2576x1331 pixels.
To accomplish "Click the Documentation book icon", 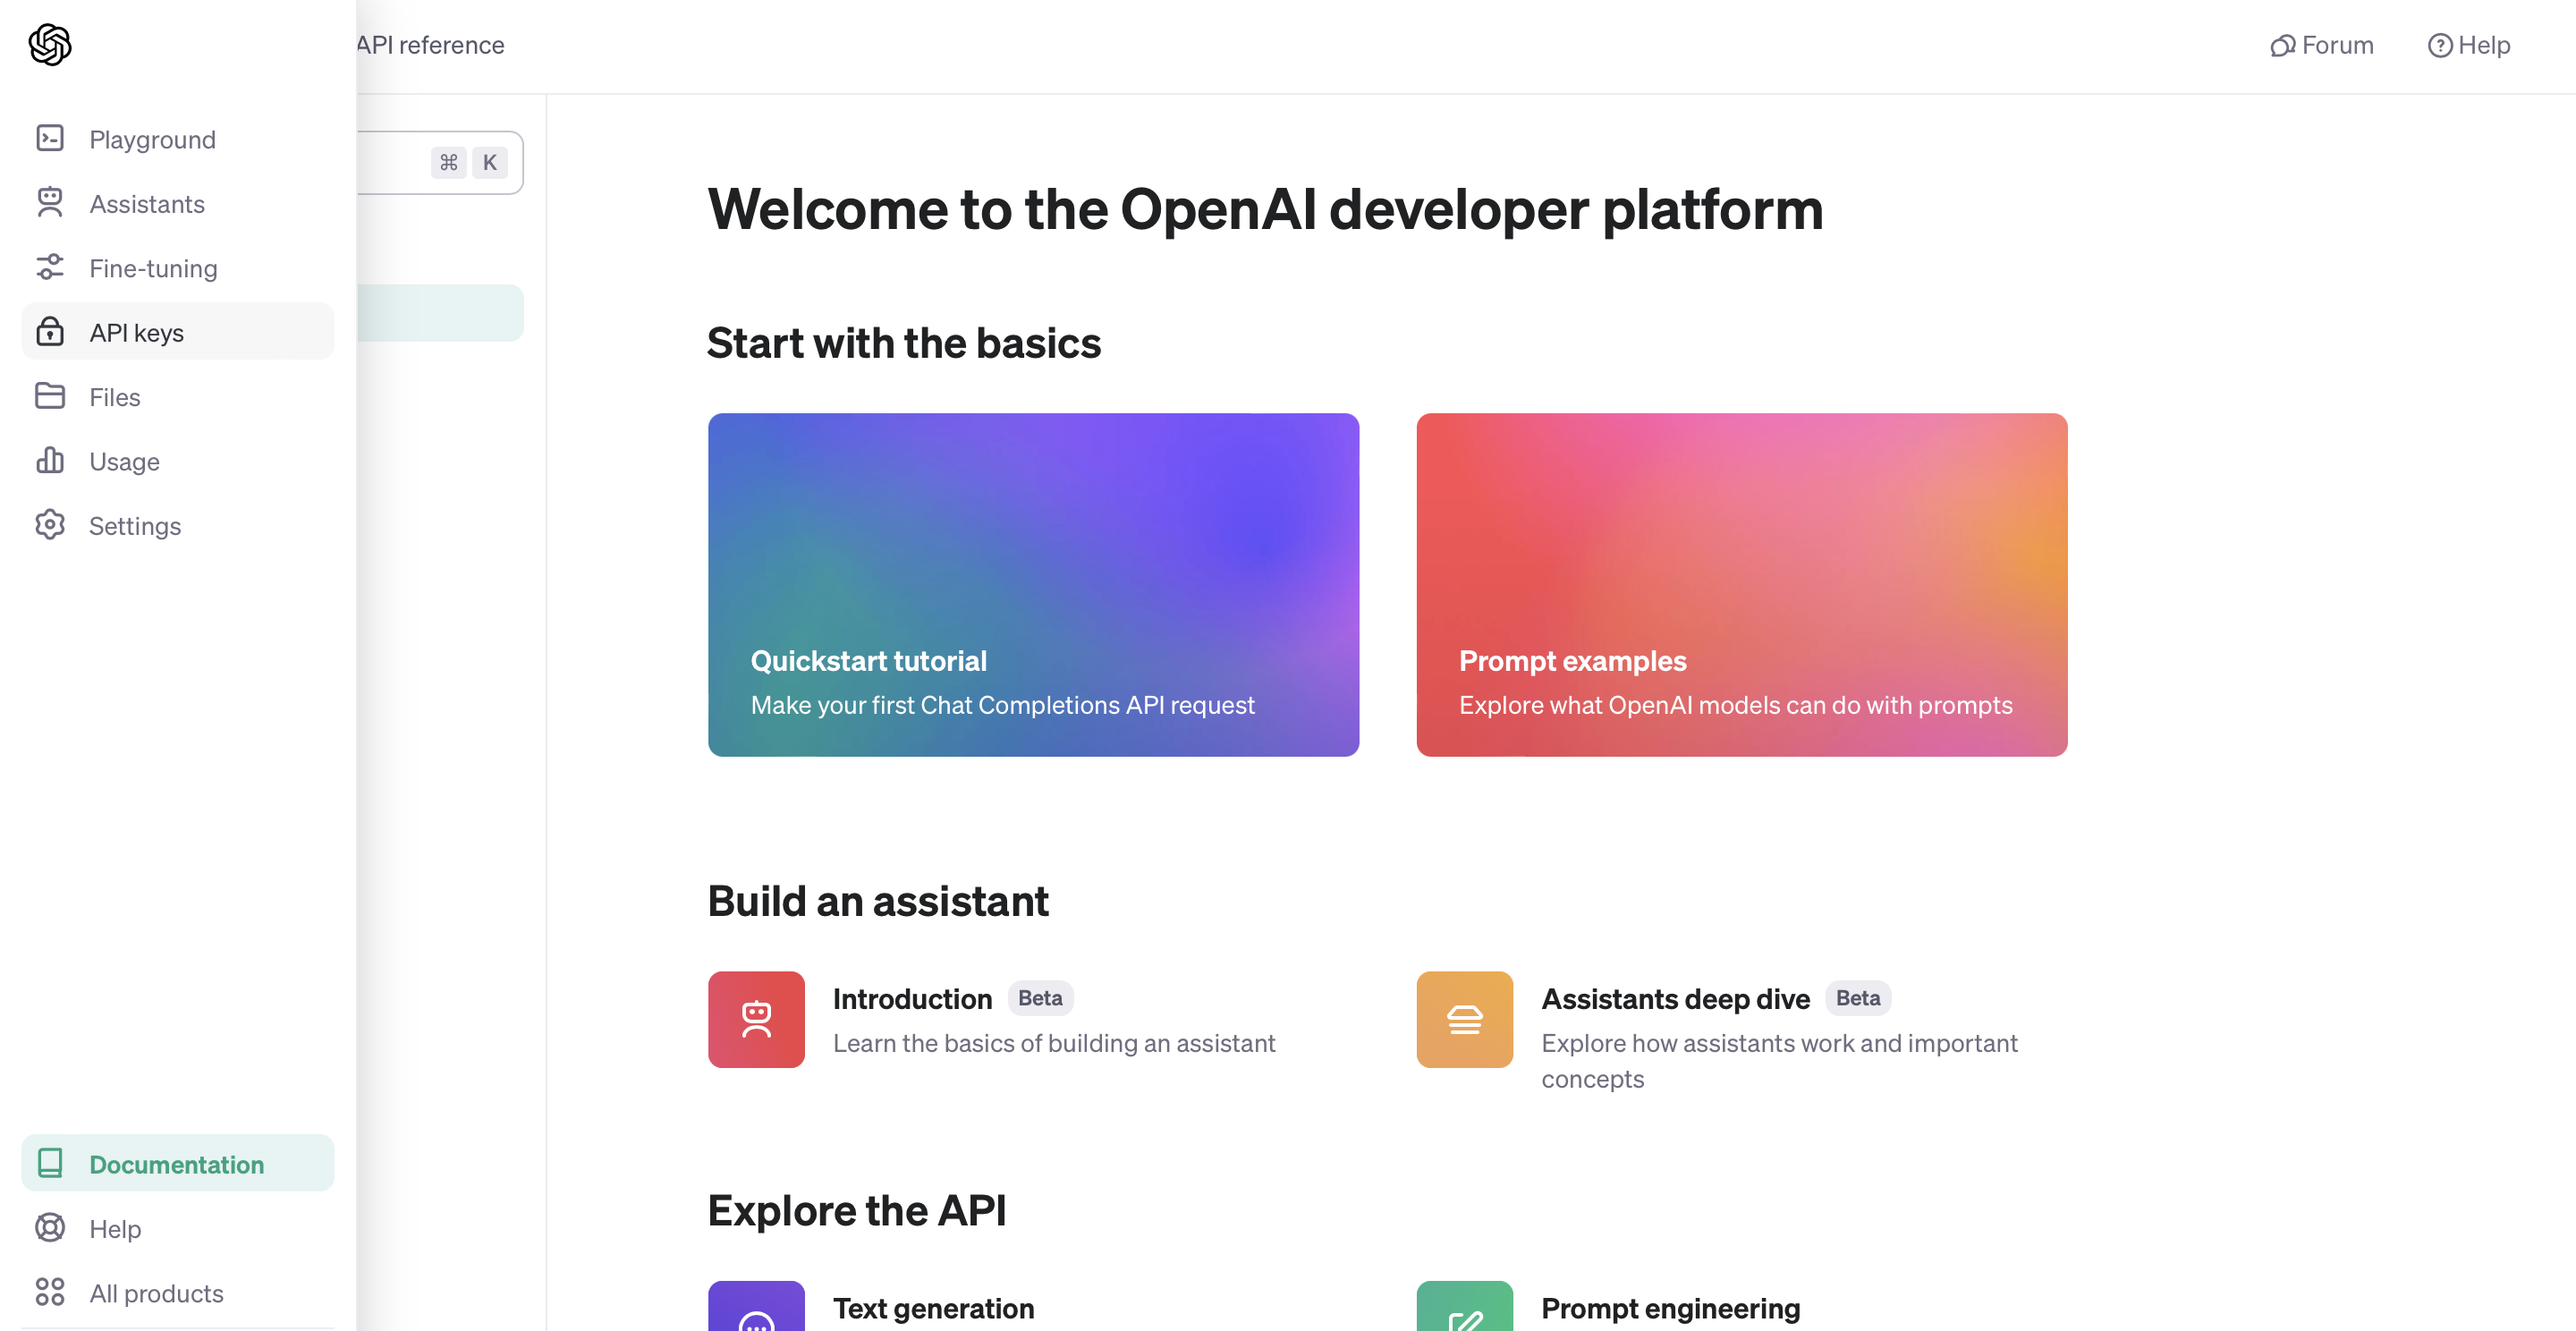I will [x=50, y=1163].
